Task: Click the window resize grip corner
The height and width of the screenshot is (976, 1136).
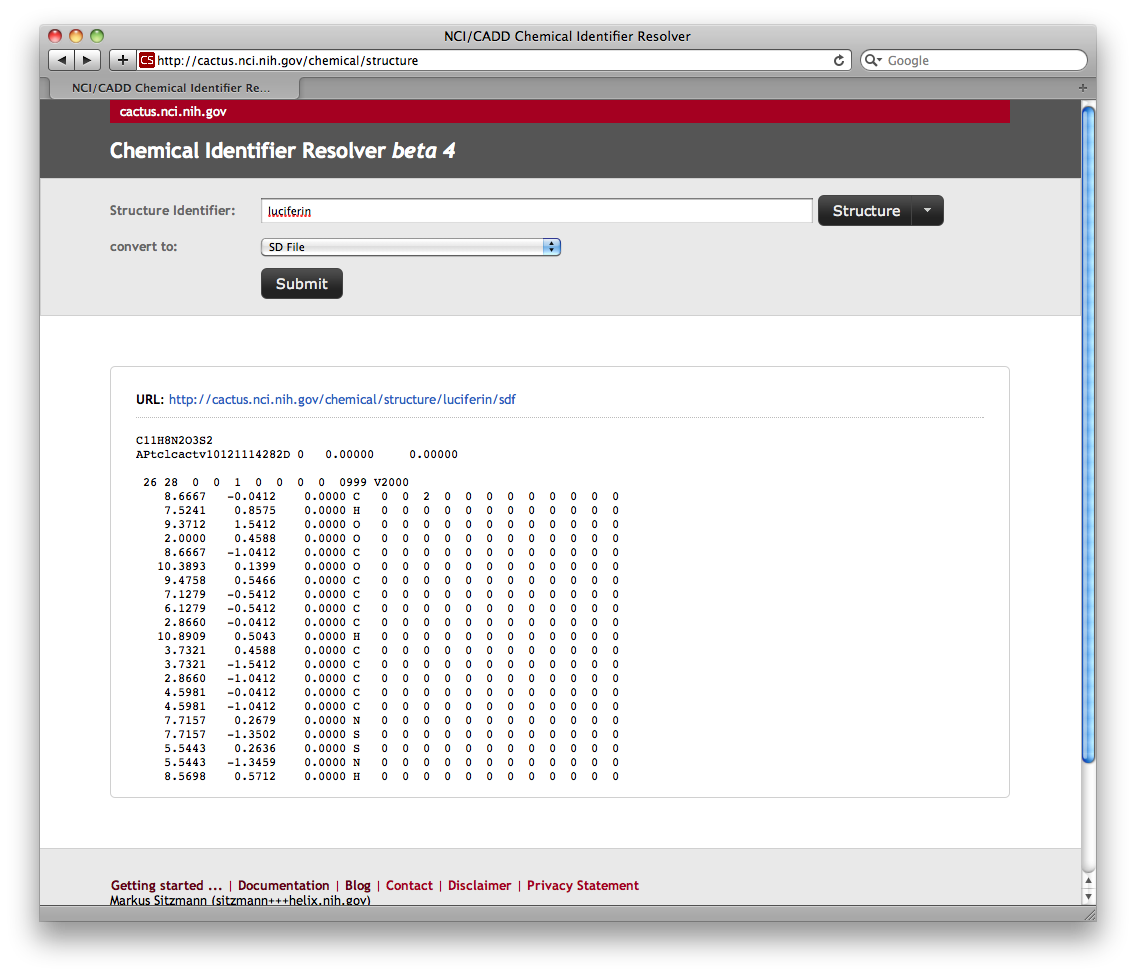Action: tap(1089, 914)
